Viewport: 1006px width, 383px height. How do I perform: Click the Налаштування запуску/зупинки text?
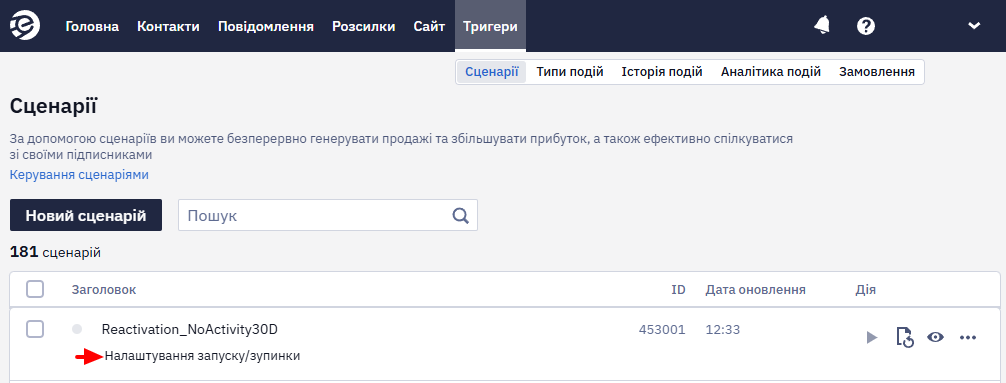pyautogui.click(x=203, y=356)
